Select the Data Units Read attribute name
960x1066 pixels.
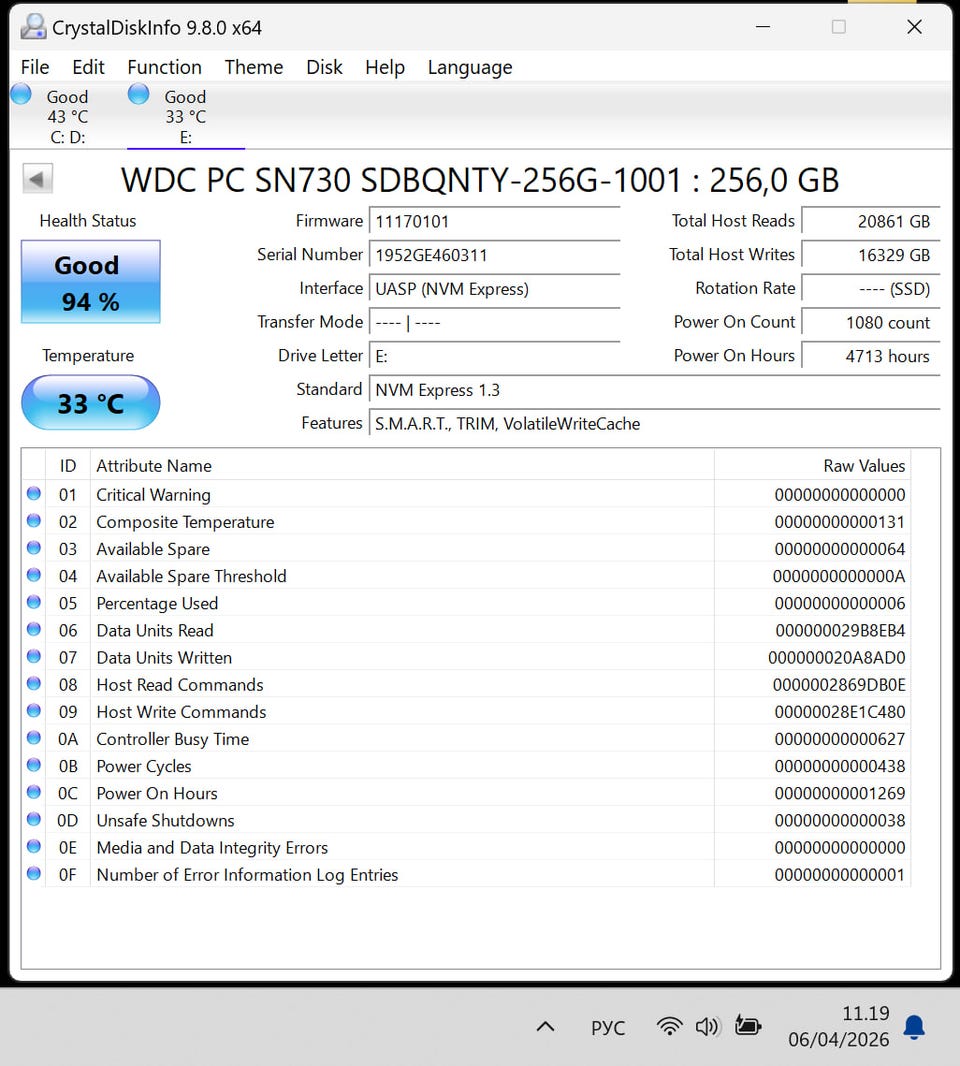coord(154,631)
